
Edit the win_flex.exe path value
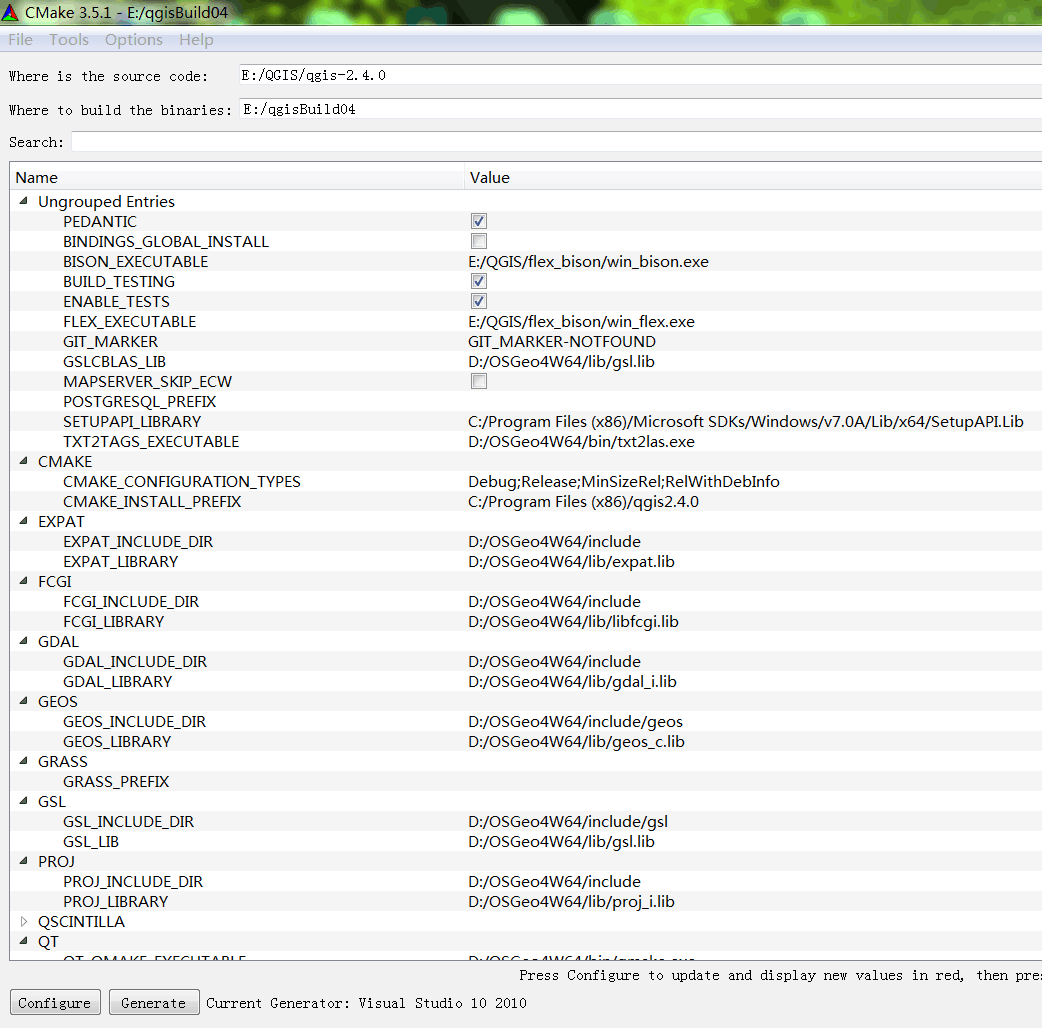(581, 322)
